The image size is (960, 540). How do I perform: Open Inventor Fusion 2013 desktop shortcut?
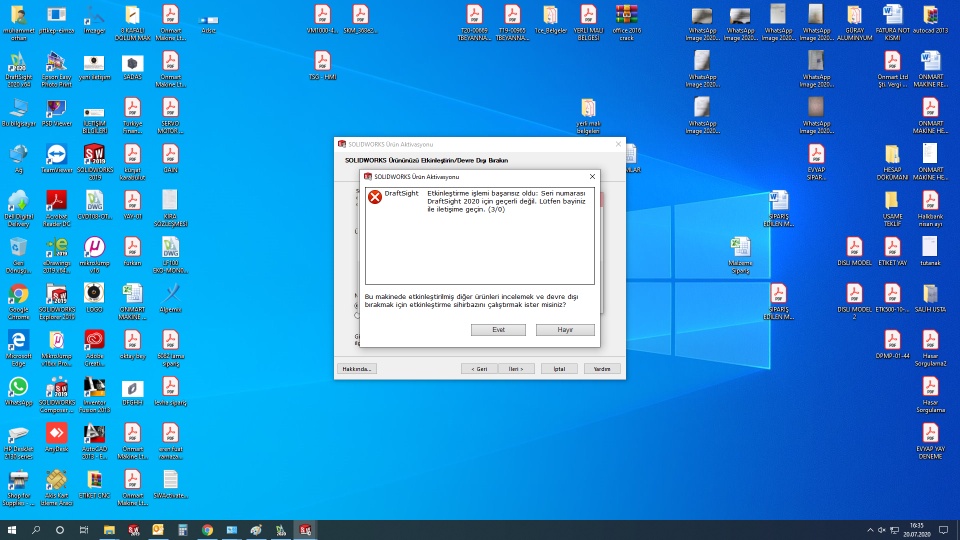(x=94, y=394)
